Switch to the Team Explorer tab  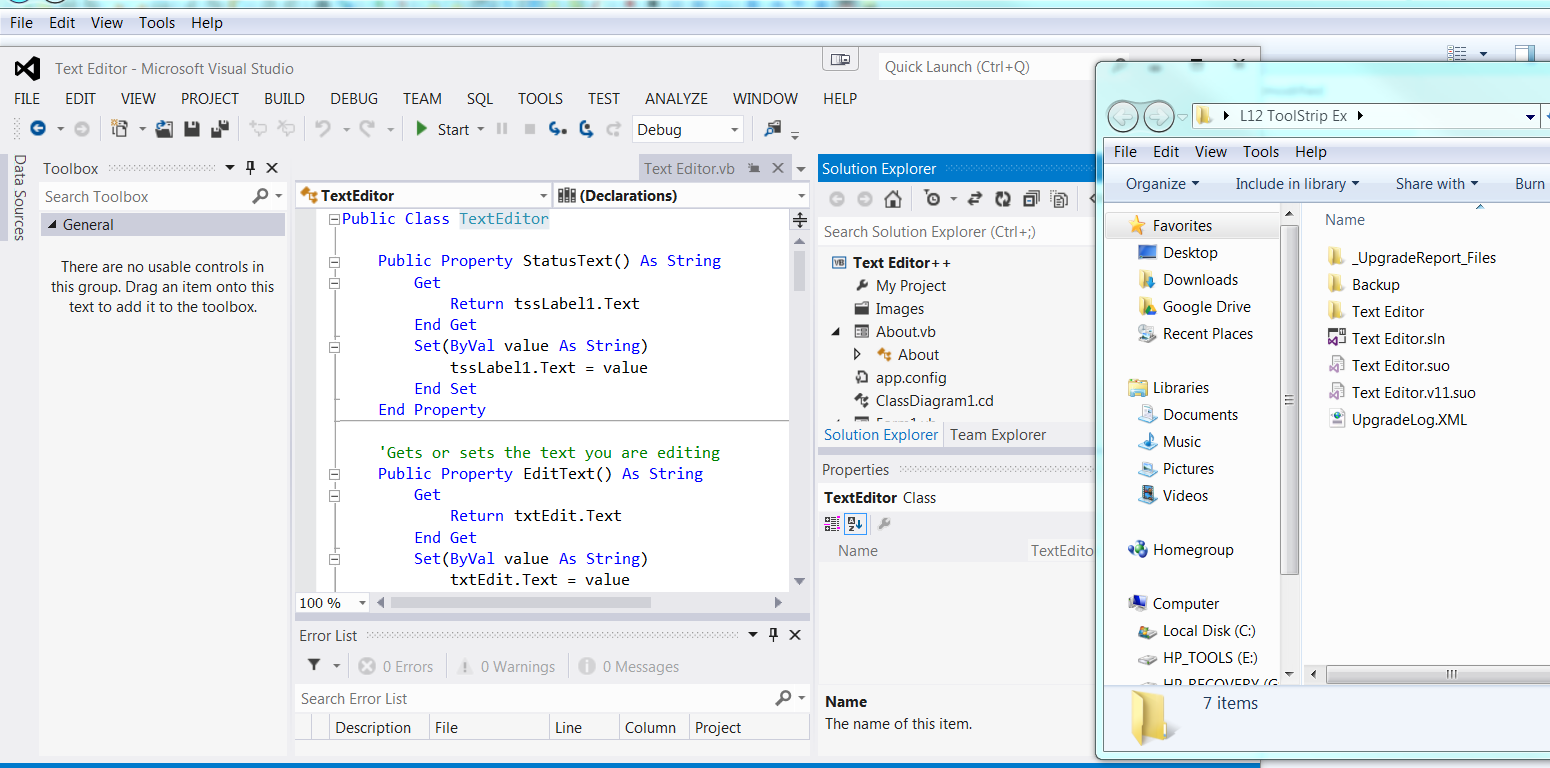coord(997,434)
